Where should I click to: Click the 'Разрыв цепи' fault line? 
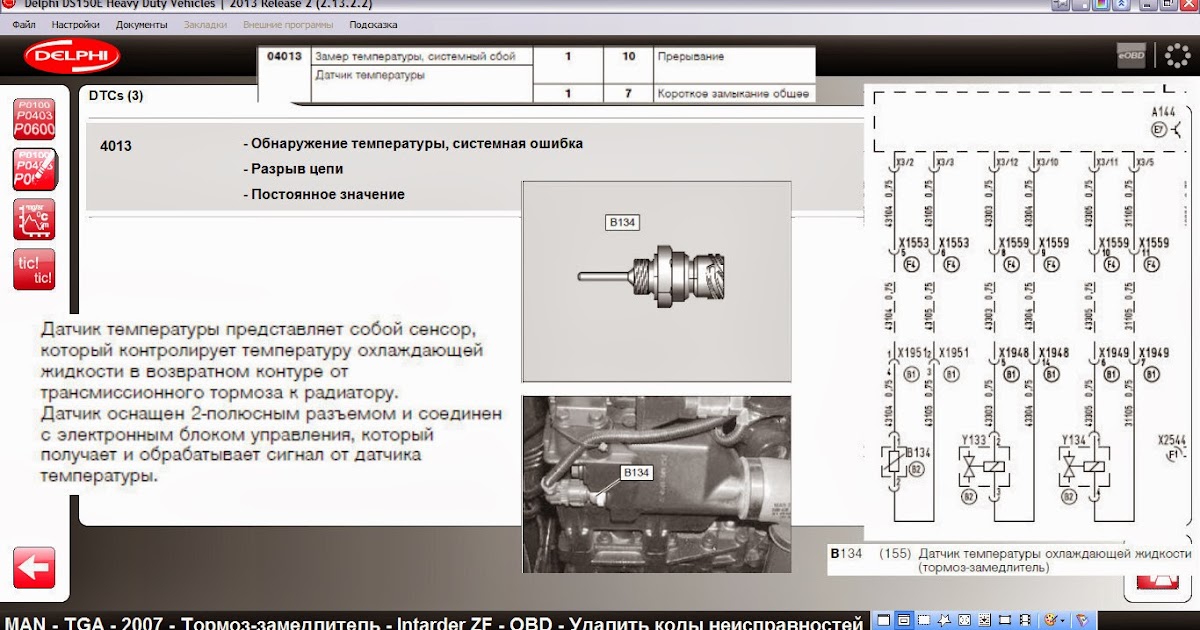(x=293, y=169)
